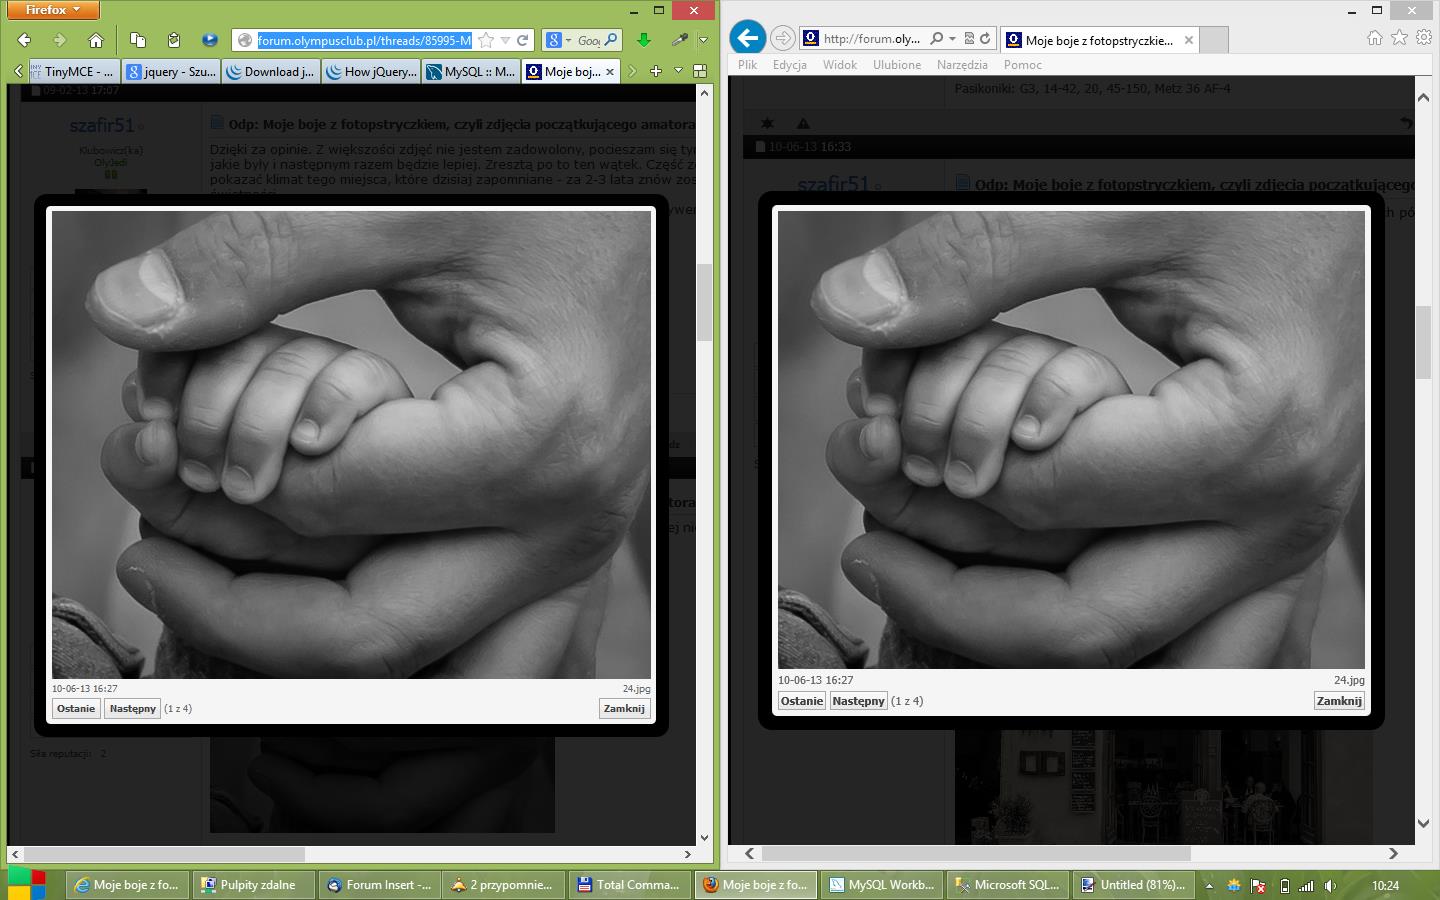Screen dimensions: 1440x900
Task: Open the IE address bar search dropdown arrow
Action: point(952,39)
